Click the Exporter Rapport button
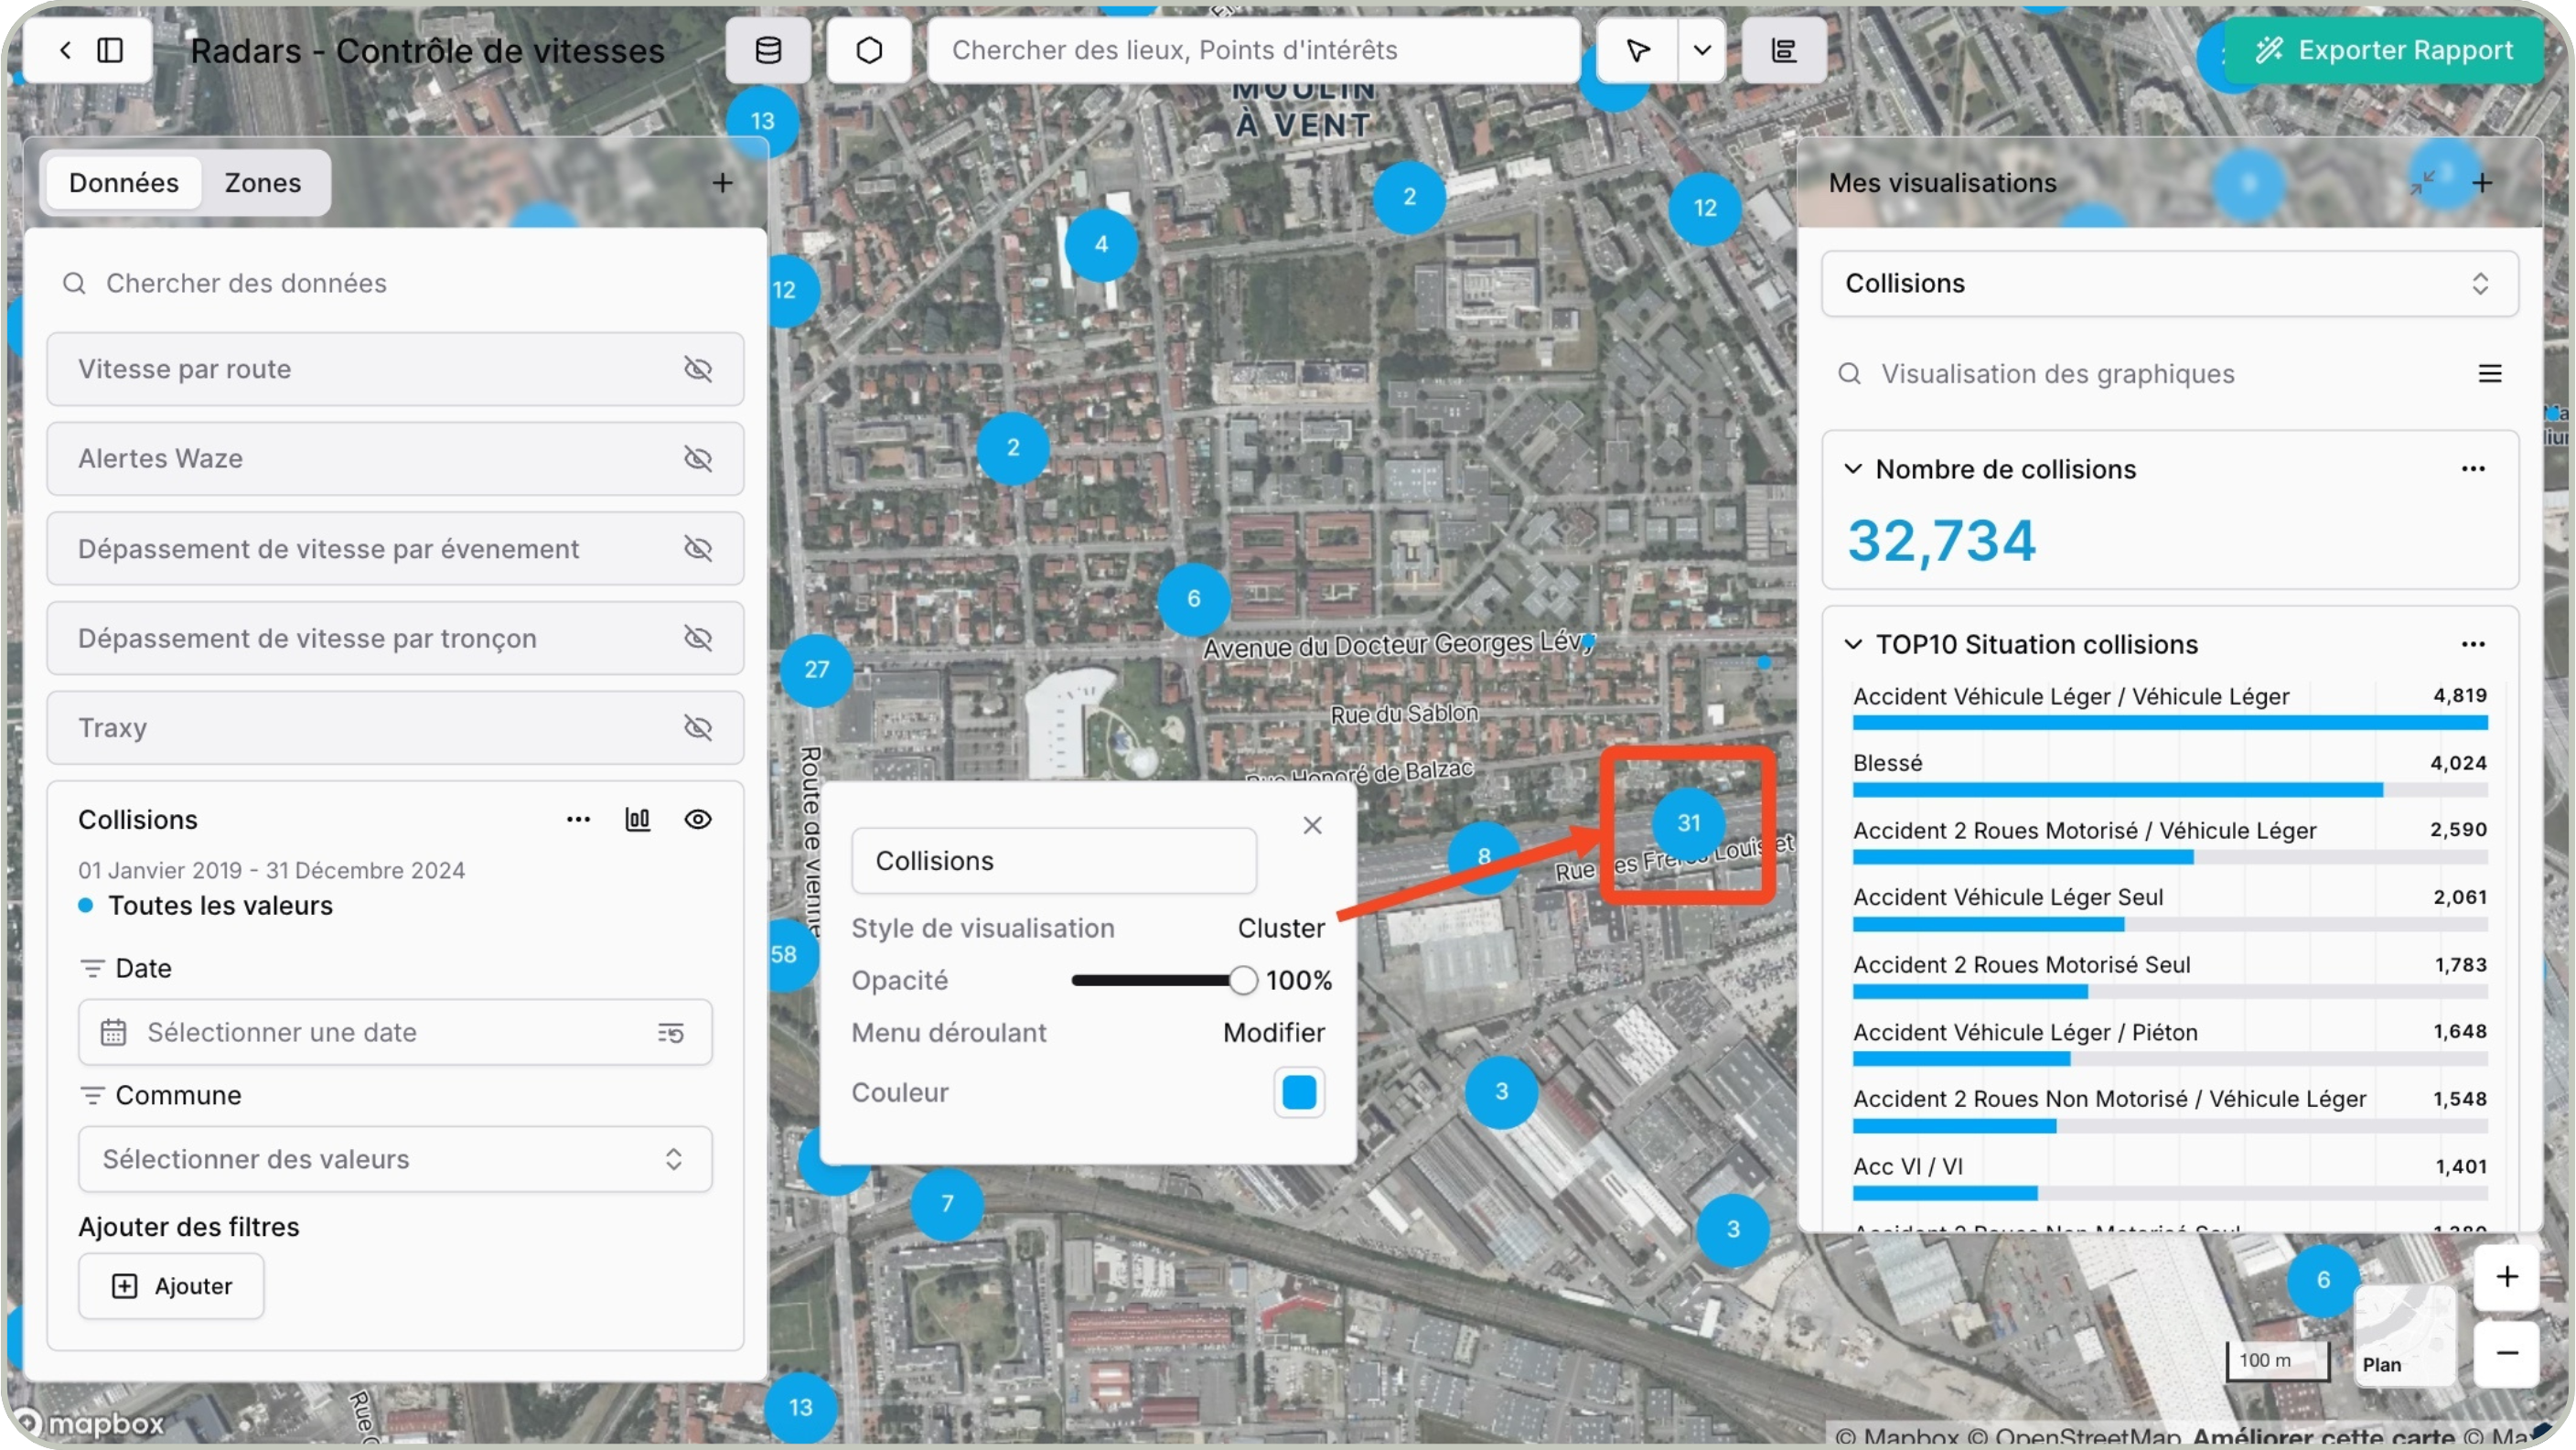 click(2384, 50)
